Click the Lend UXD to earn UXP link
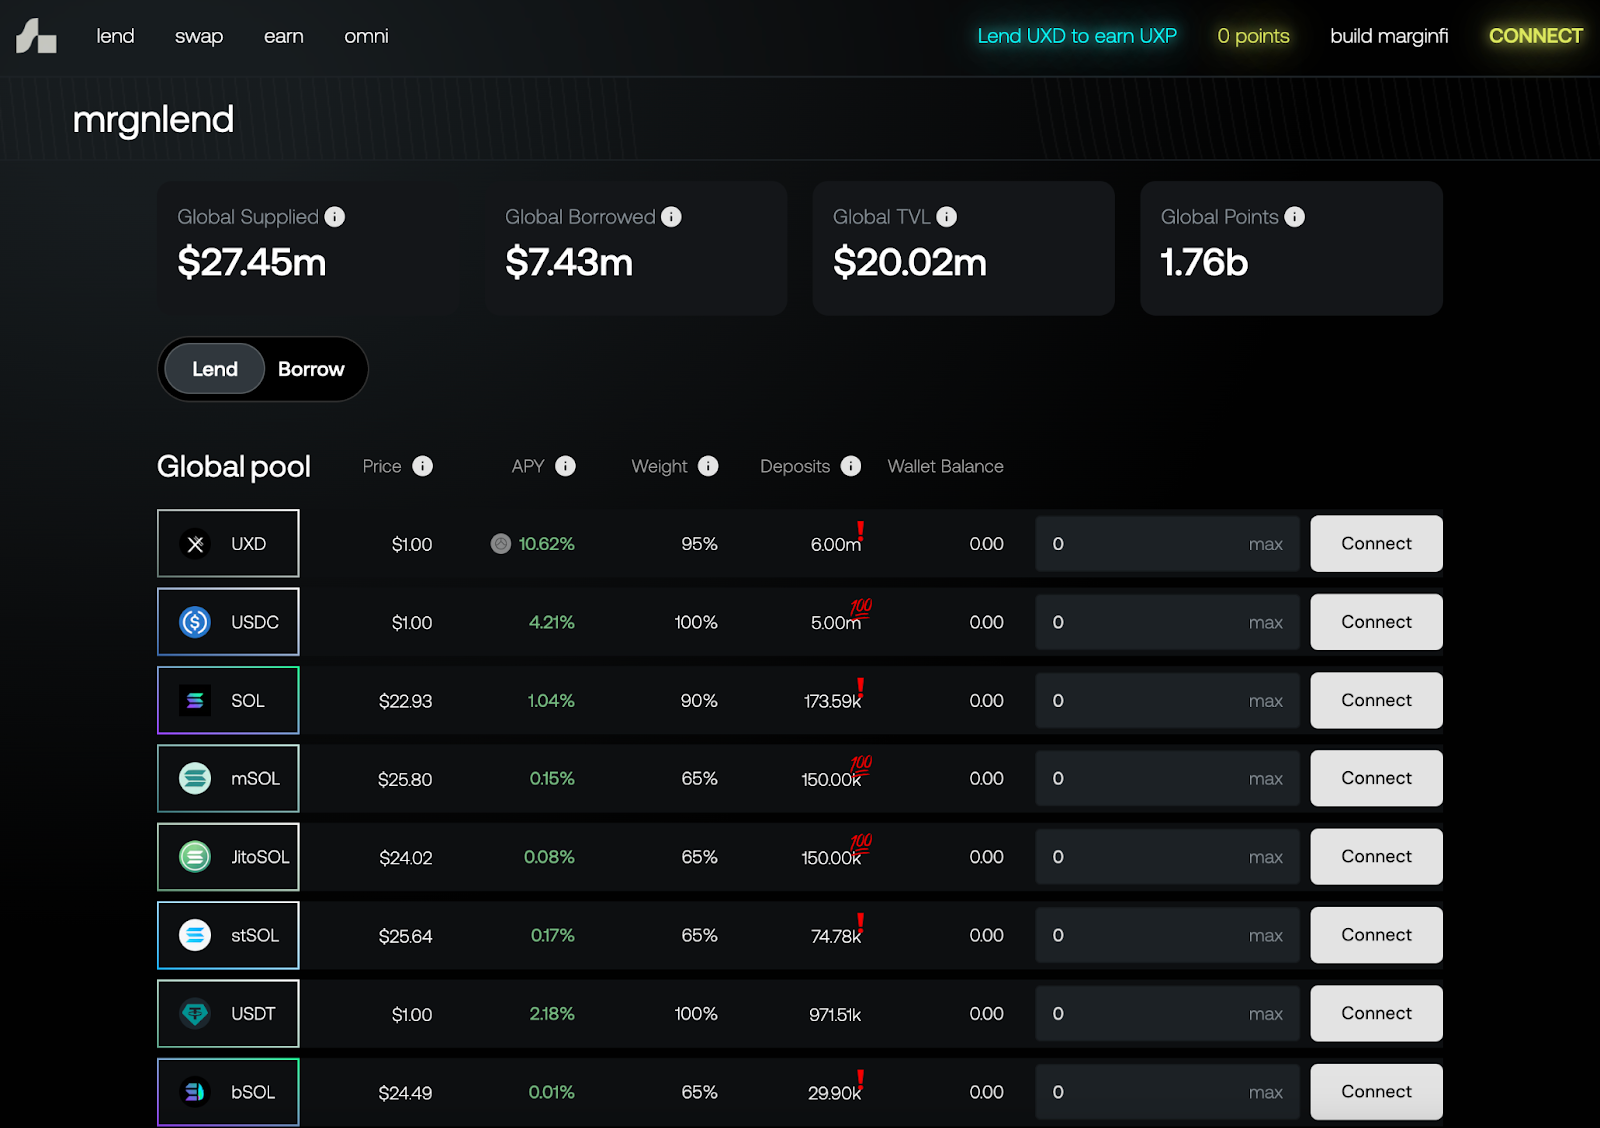The height and width of the screenshot is (1128, 1600). (1077, 36)
